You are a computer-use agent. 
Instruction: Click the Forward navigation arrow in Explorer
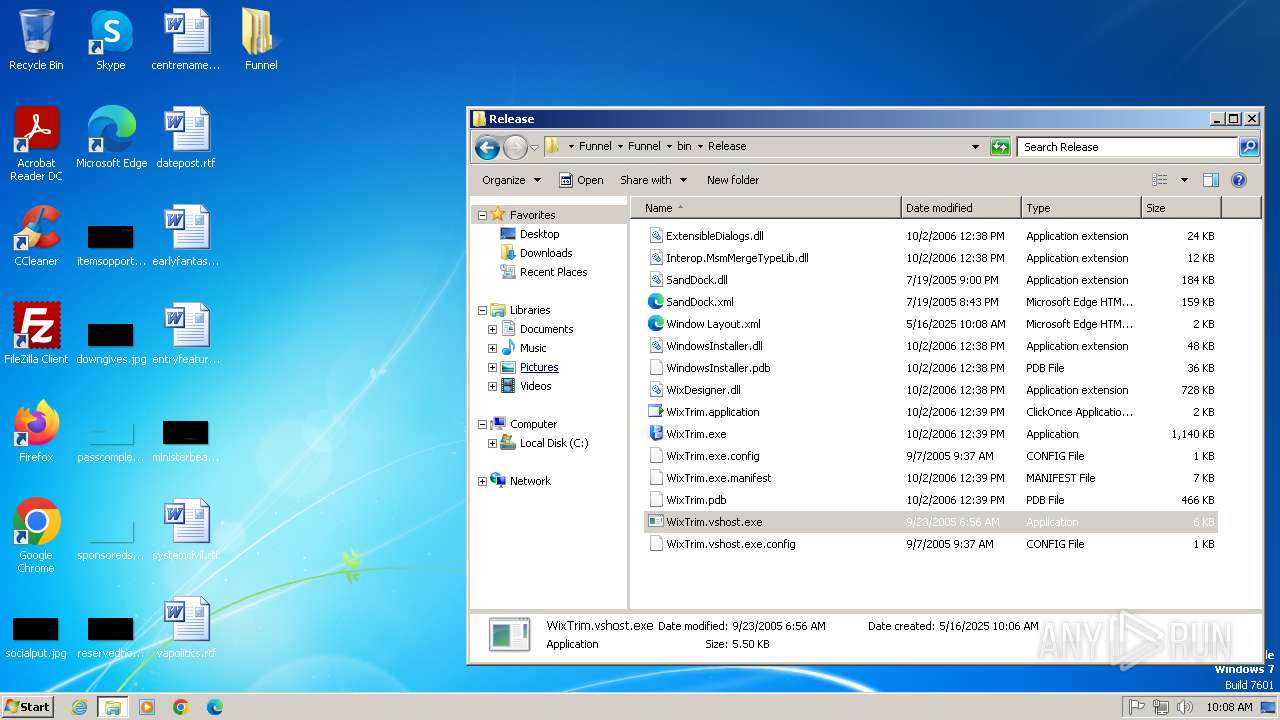(515, 147)
